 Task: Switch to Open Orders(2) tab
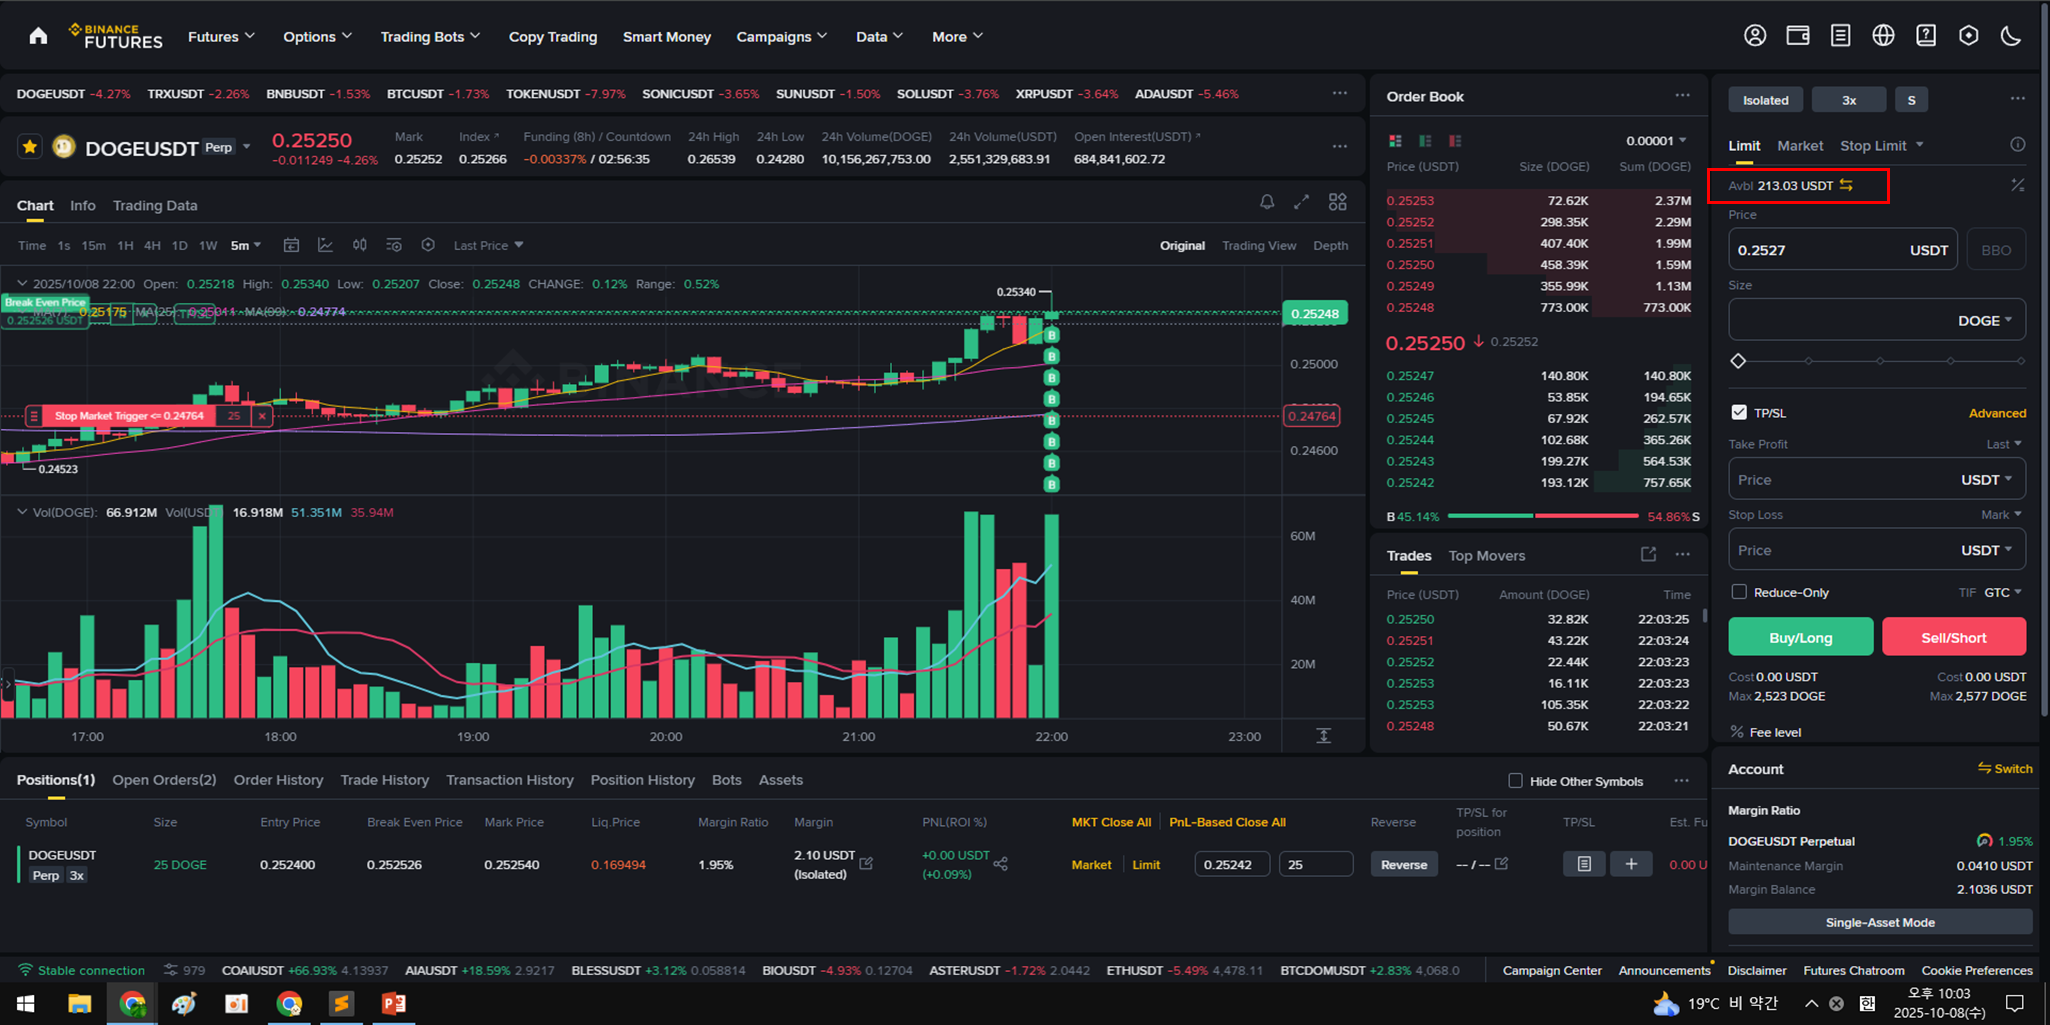coord(164,780)
